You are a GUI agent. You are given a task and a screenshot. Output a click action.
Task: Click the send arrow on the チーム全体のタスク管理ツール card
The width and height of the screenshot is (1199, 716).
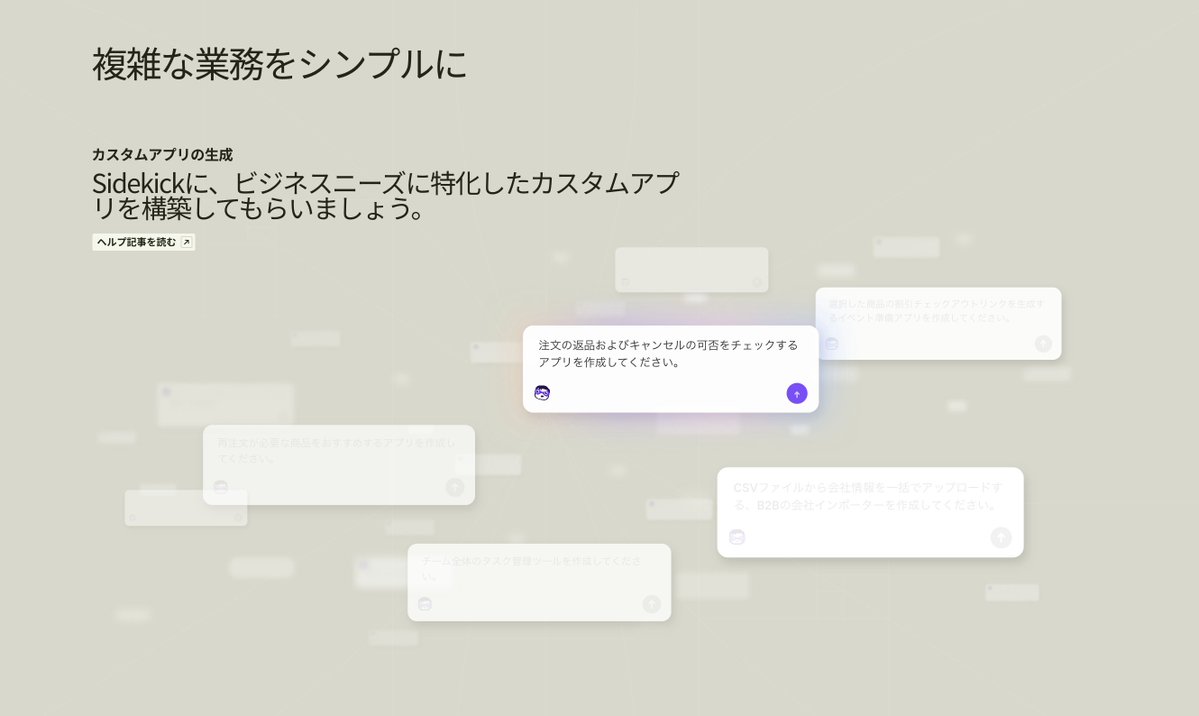click(x=651, y=604)
